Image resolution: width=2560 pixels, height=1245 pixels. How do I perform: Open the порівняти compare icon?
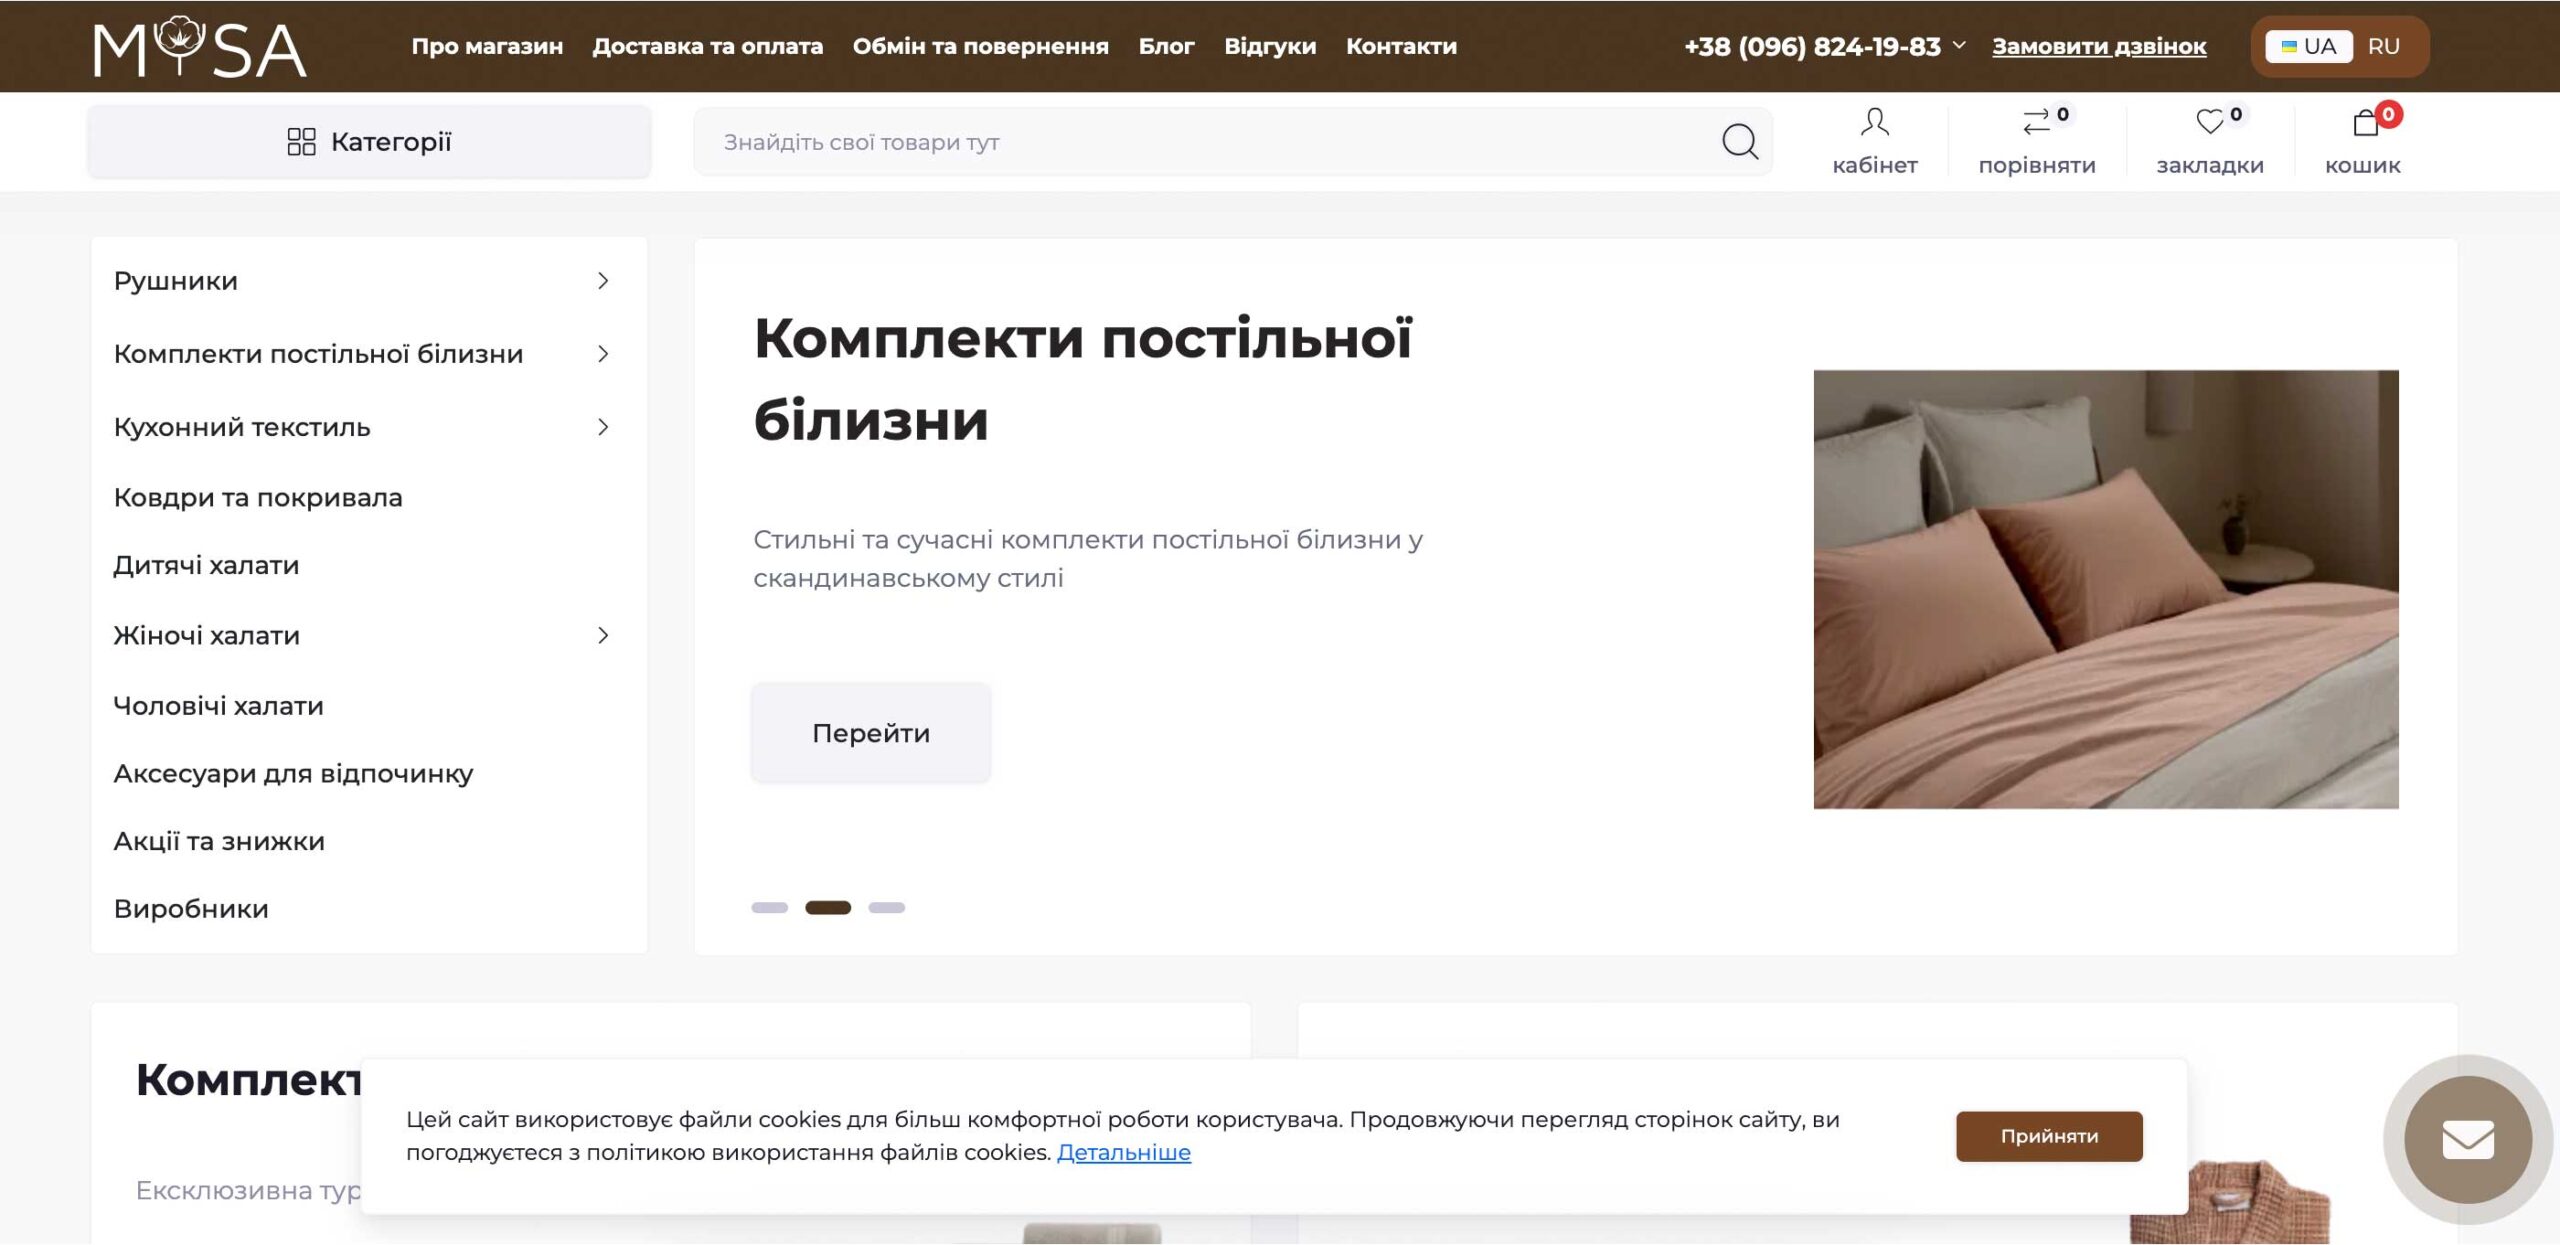click(x=2036, y=123)
